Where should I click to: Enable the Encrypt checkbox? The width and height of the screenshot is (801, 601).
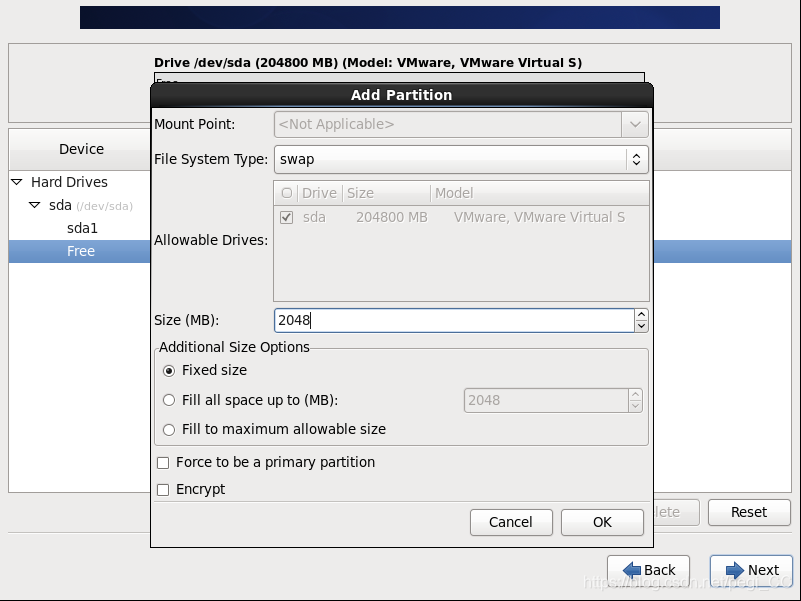pos(163,490)
